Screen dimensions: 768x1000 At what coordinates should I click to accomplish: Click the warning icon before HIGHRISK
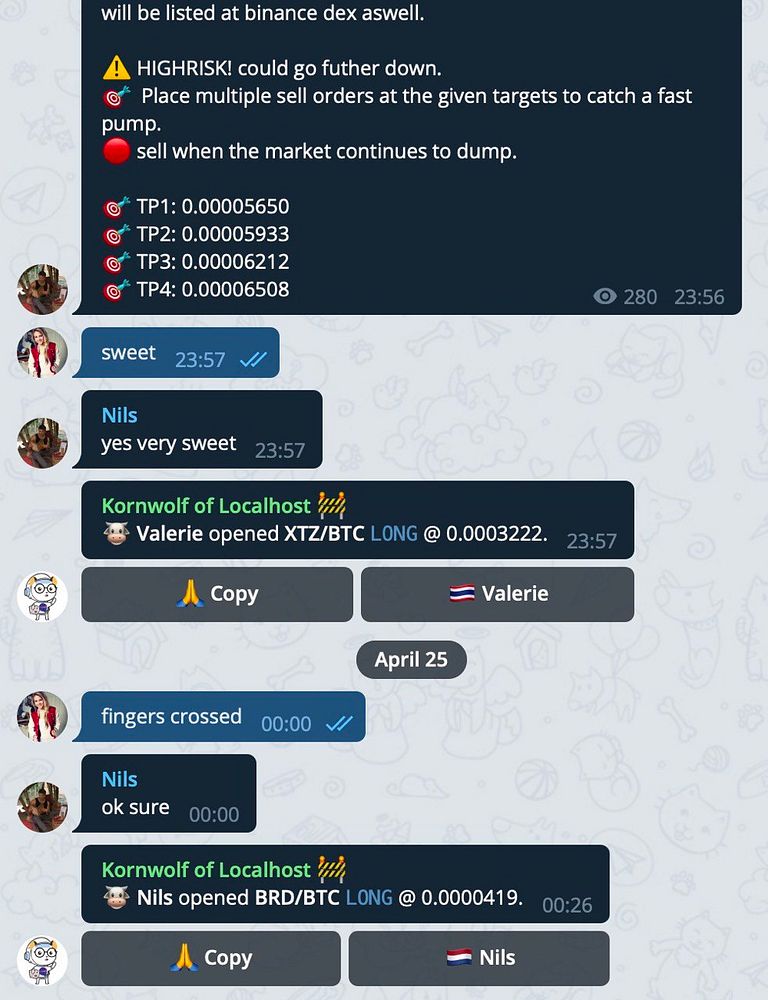[116, 68]
